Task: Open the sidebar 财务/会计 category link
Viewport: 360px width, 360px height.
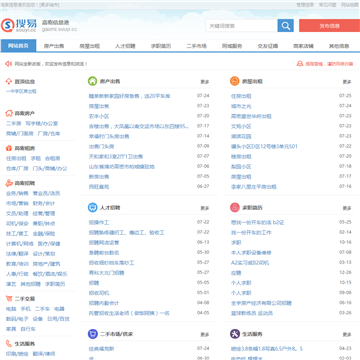Action: click(x=44, y=203)
